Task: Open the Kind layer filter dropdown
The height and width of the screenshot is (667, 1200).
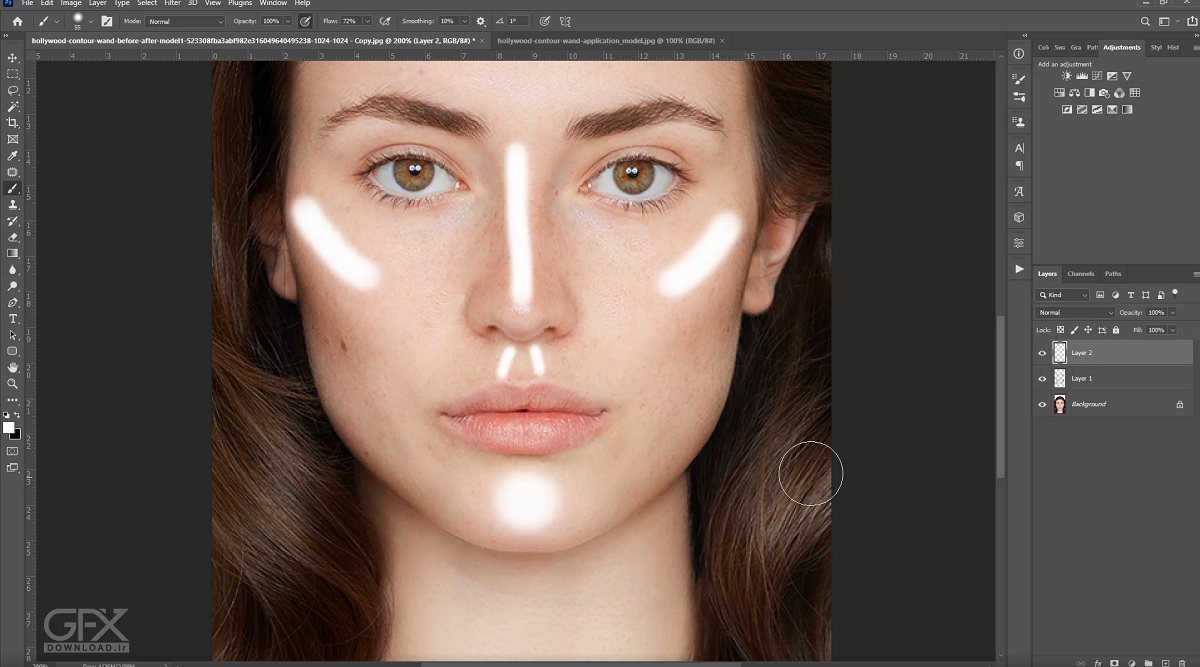Action: click(x=1064, y=295)
